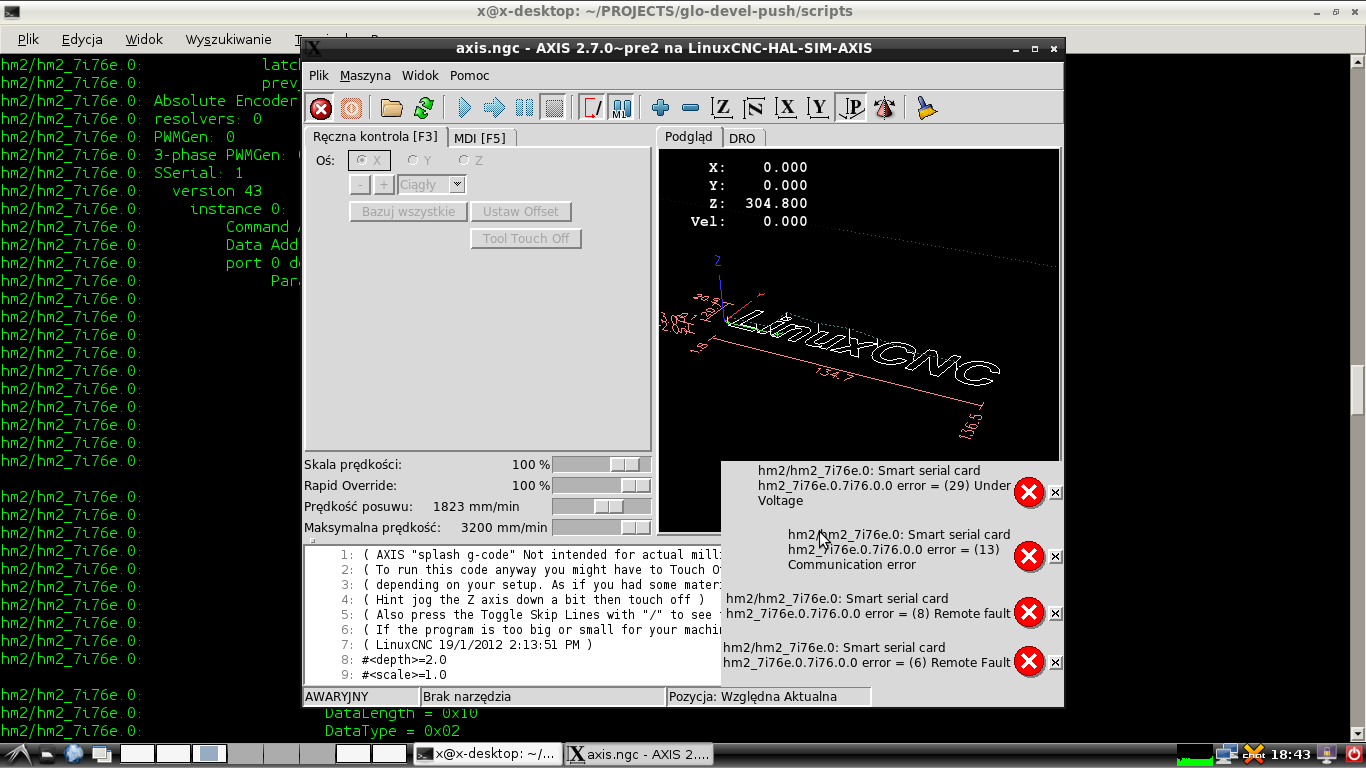The width and height of the screenshot is (1366, 768).
Task: Toggle the machine power icon
Action: 351,108
